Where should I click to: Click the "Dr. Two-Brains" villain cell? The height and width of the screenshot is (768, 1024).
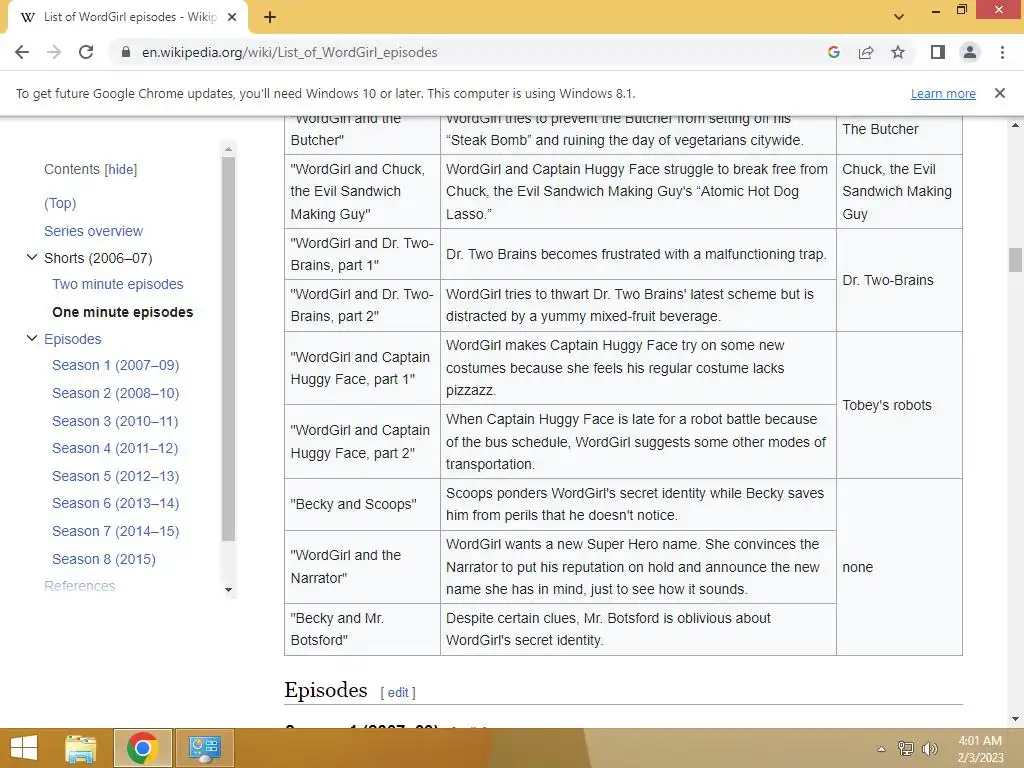tap(899, 280)
